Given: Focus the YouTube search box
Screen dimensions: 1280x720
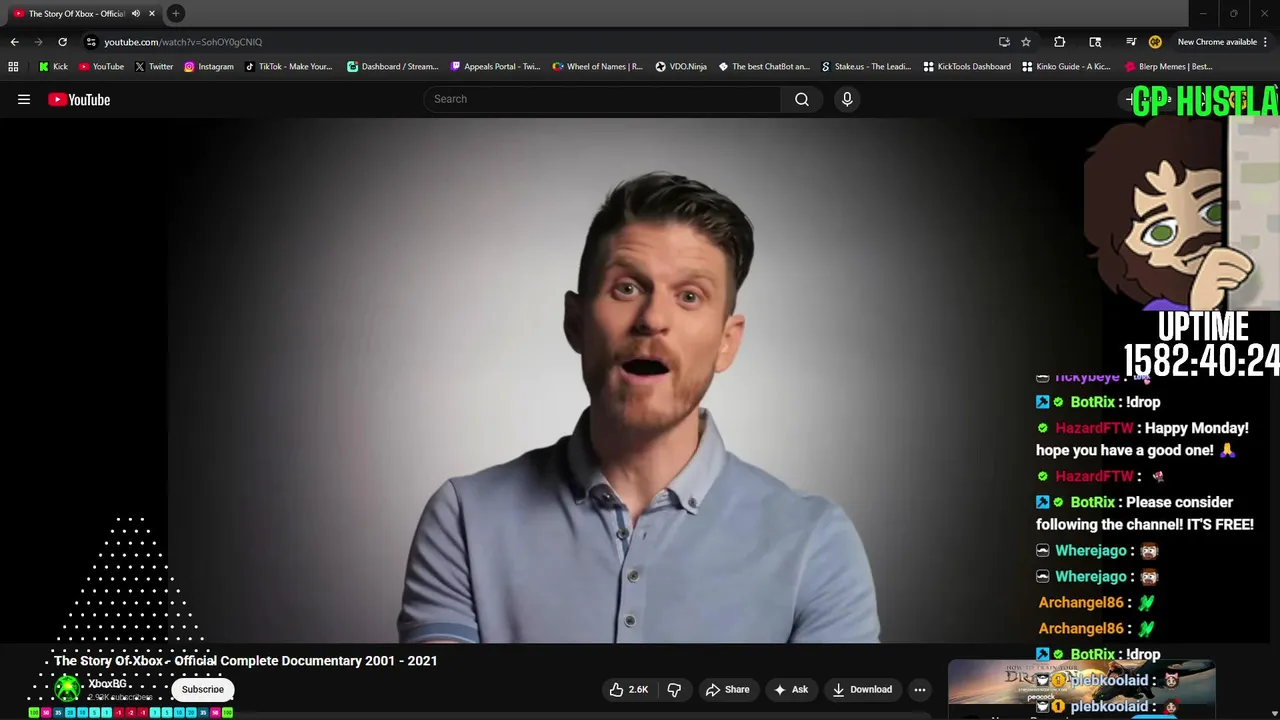Looking at the screenshot, I should 602,99.
